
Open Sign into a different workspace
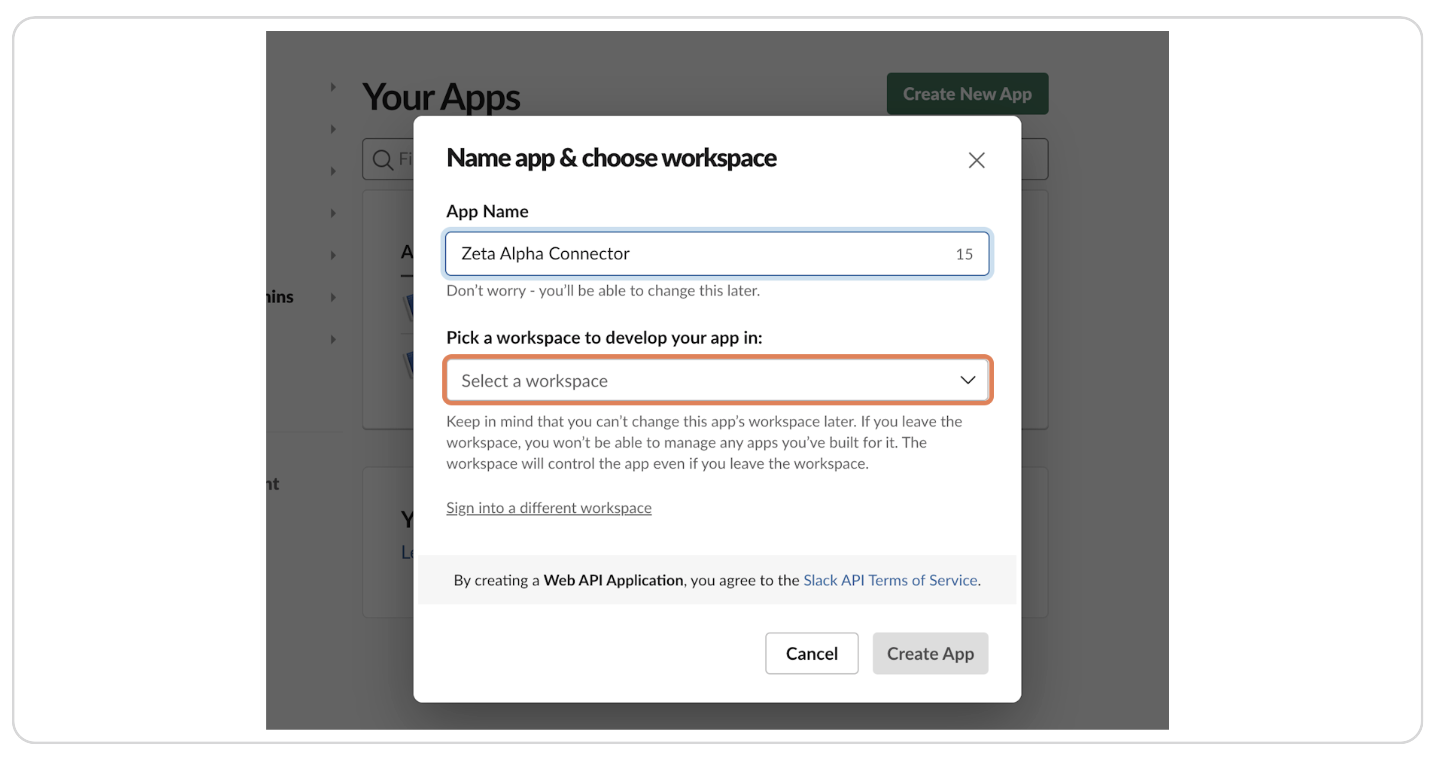[x=548, y=507]
